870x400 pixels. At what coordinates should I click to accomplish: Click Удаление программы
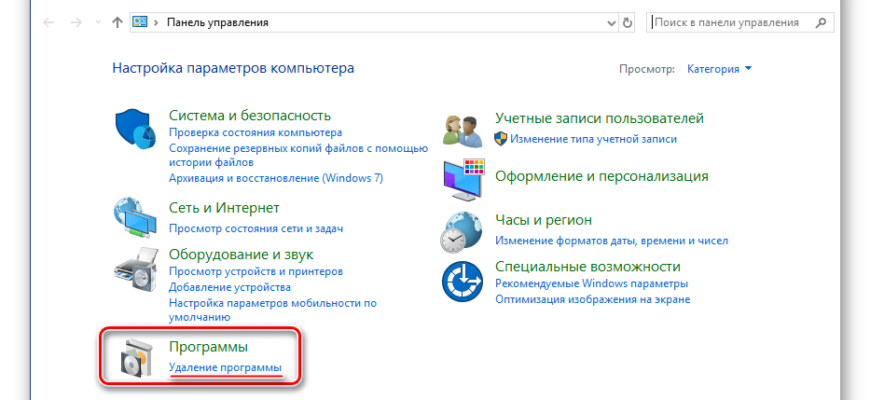click(x=225, y=367)
